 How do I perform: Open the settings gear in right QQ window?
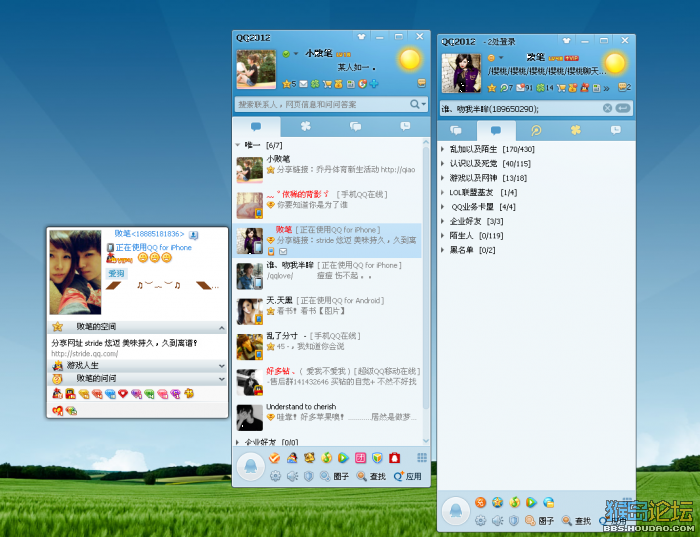coord(480,520)
